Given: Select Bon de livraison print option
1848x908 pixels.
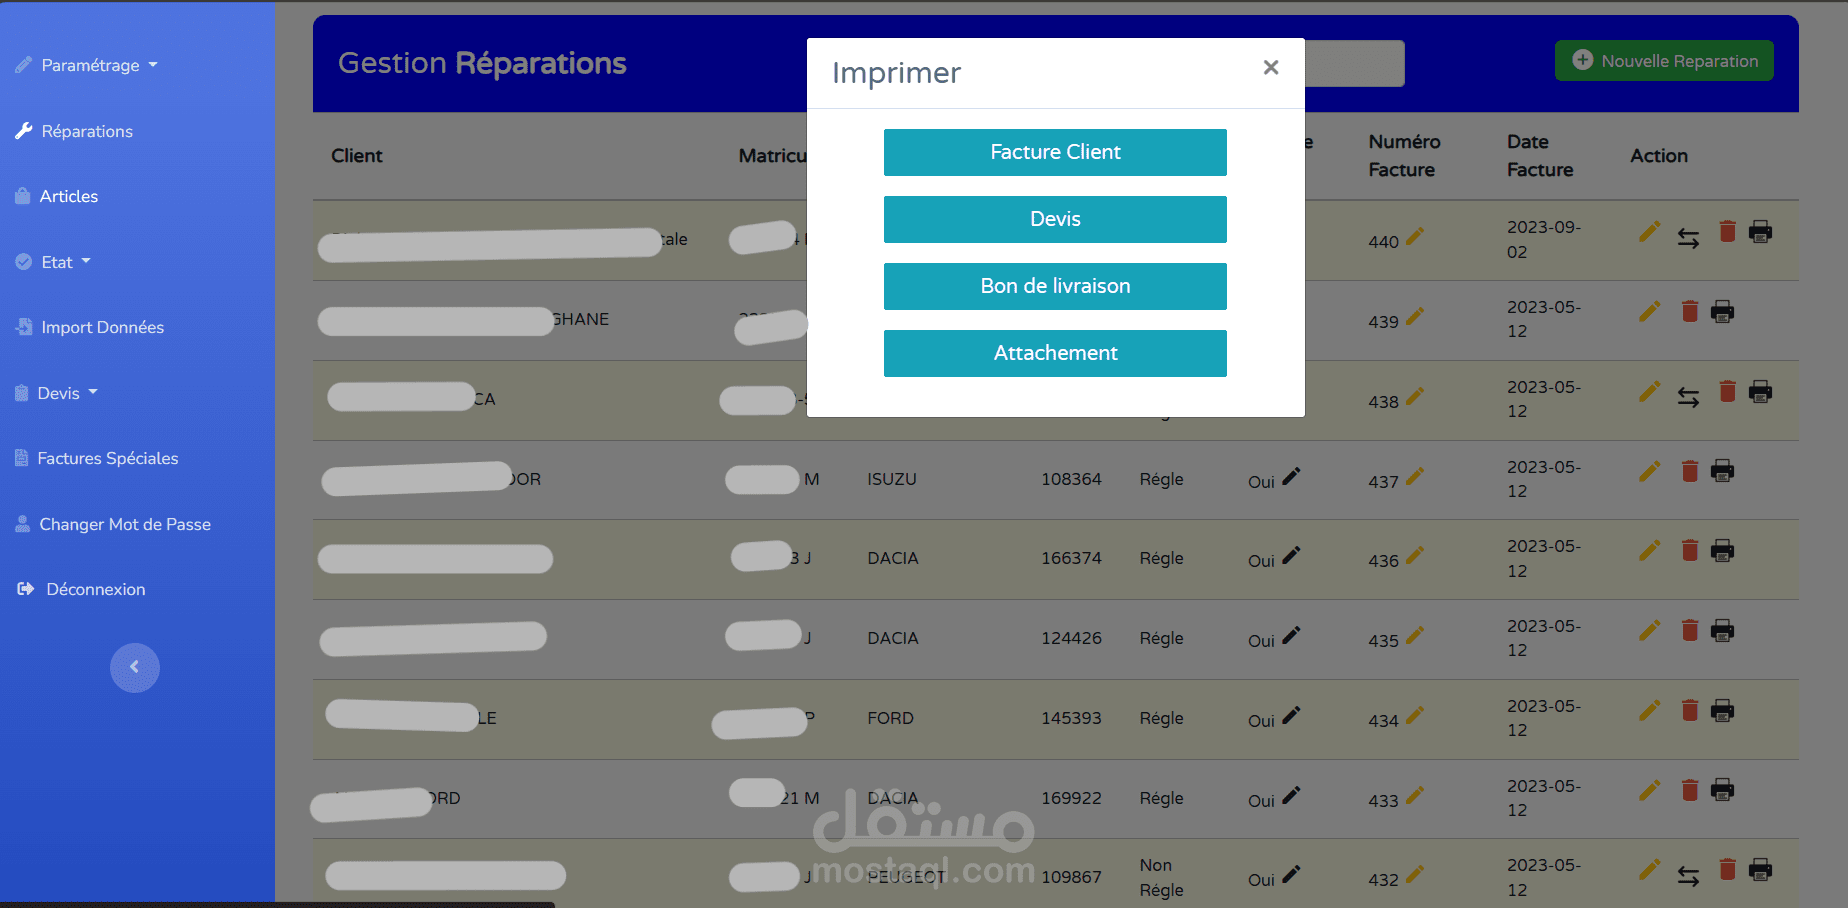Looking at the screenshot, I should (x=1055, y=286).
